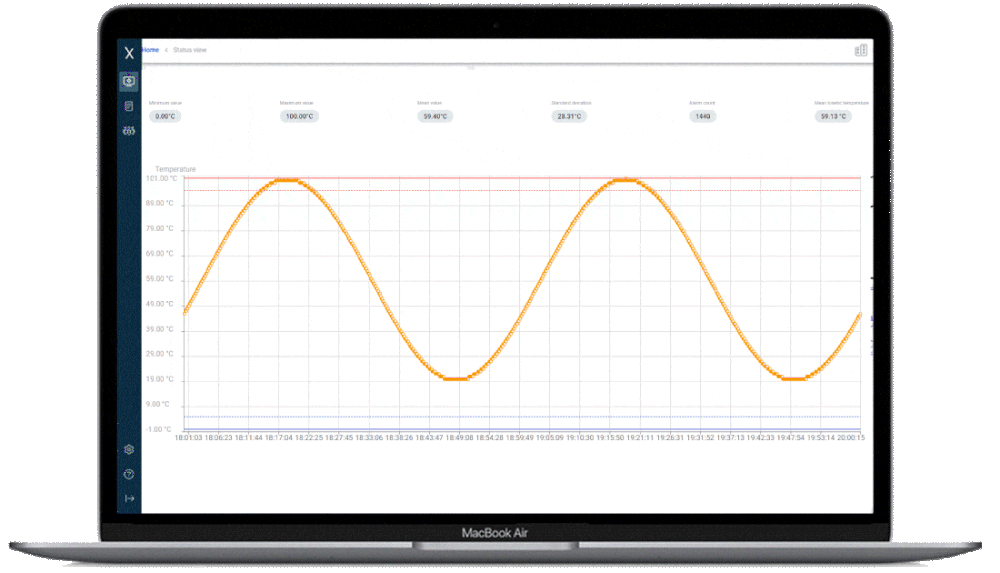Click the Standard deviation label
Viewport: 1000px width, 573px height.
(571, 103)
